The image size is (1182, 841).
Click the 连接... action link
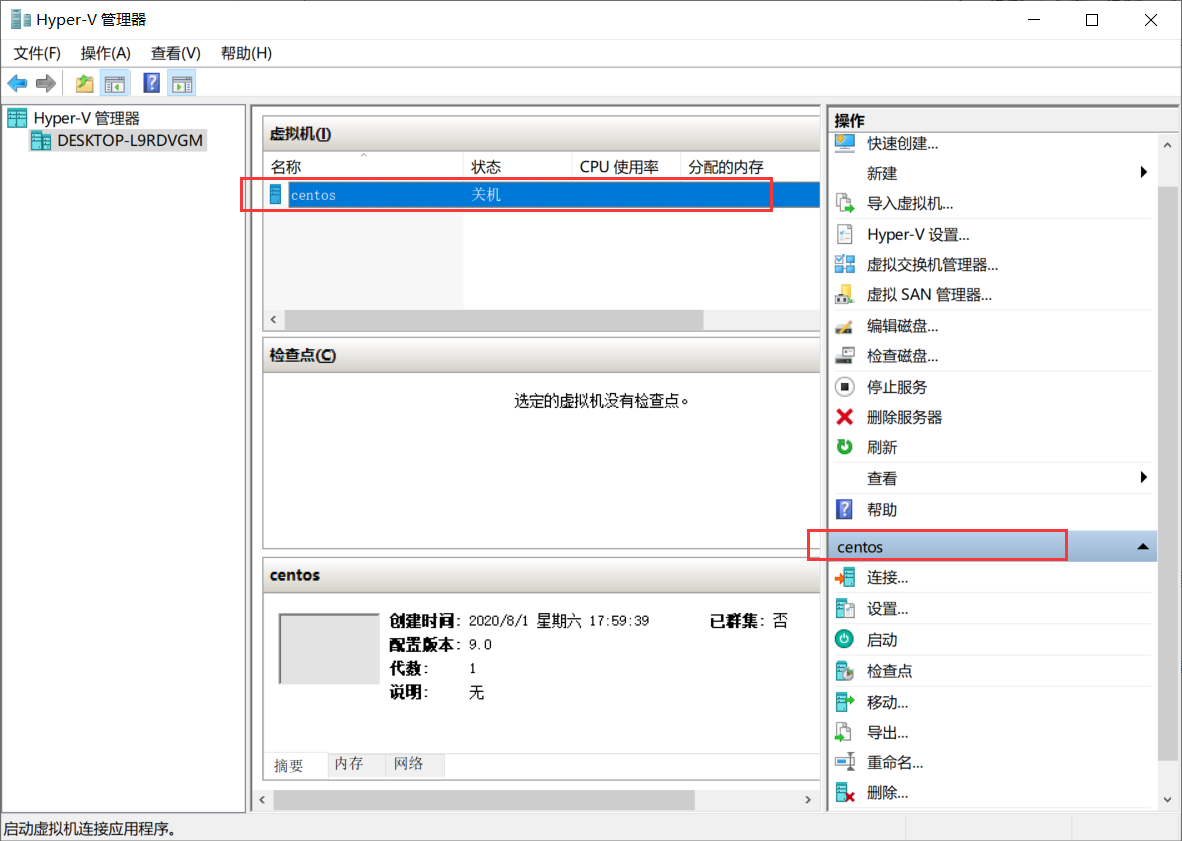887,578
